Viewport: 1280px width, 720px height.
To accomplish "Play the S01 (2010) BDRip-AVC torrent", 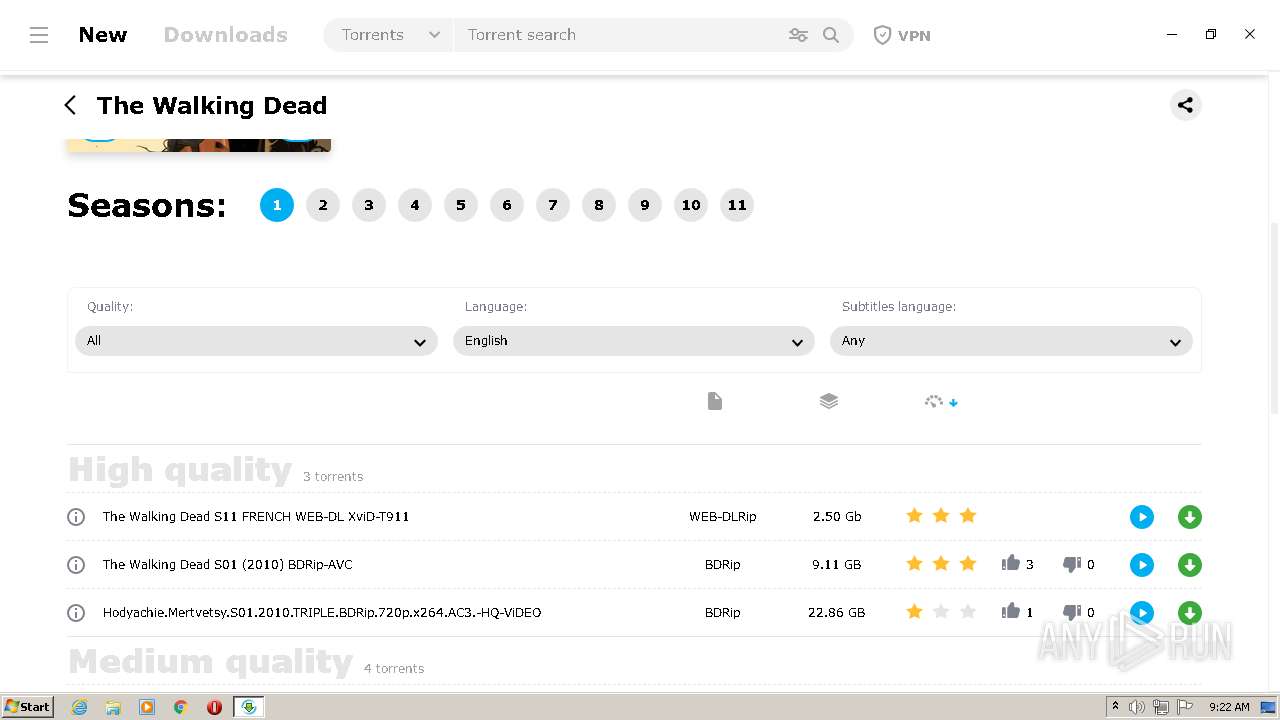I will pos(1141,565).
